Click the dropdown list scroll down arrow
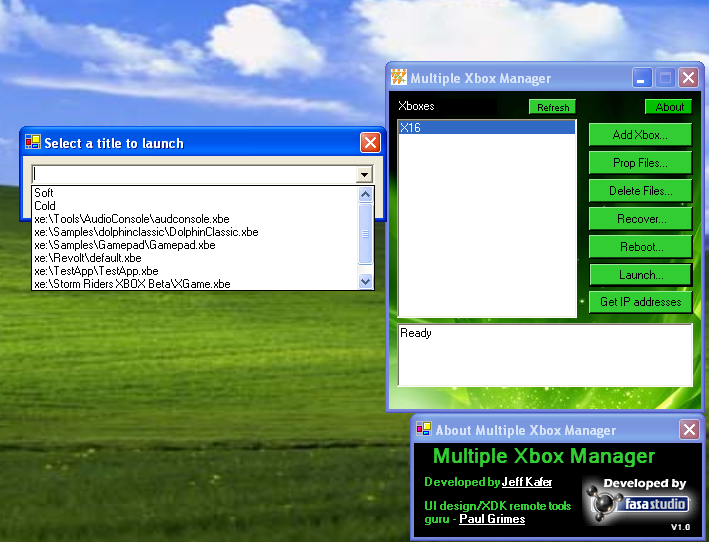 click(365, 281)
